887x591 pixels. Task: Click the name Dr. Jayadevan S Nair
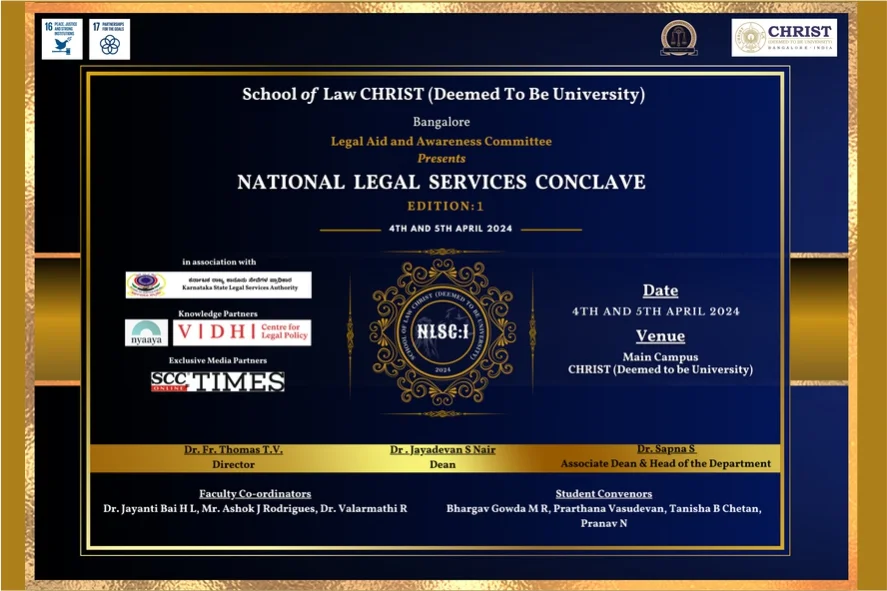coord(442,450)
